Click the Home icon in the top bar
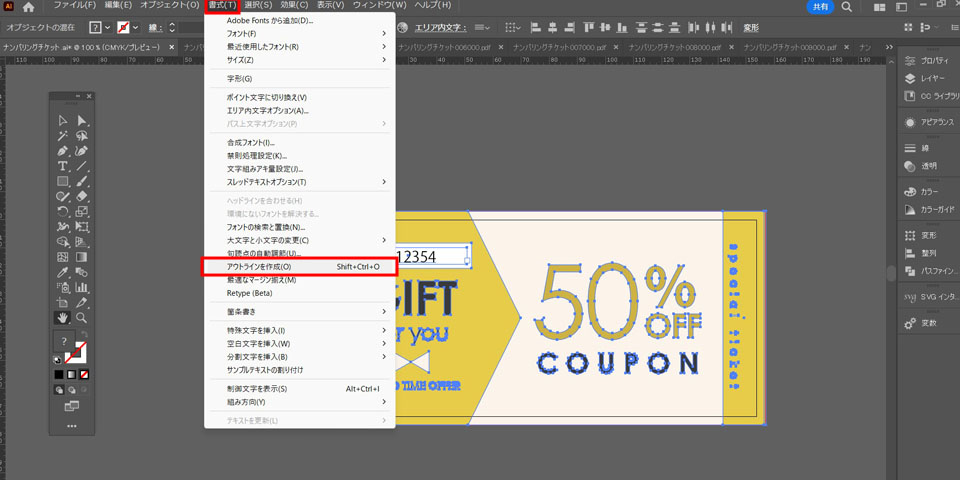The width and height of the screenshot is (960, 480). click(29, 7)
